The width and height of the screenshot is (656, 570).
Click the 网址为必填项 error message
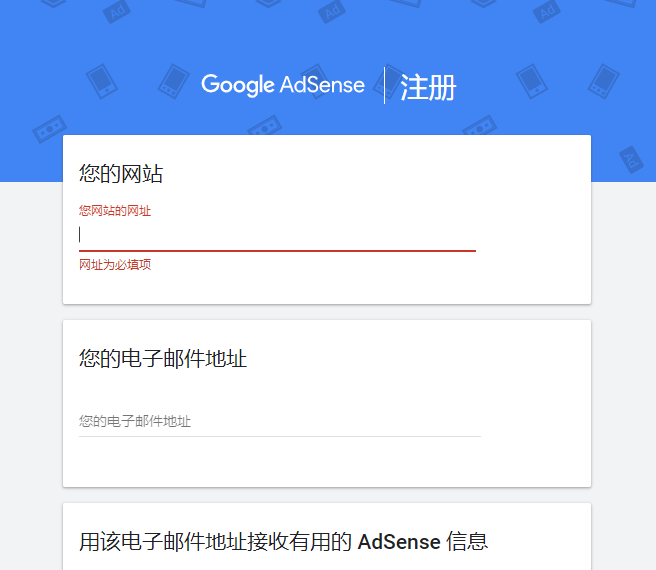pos(115,264)
